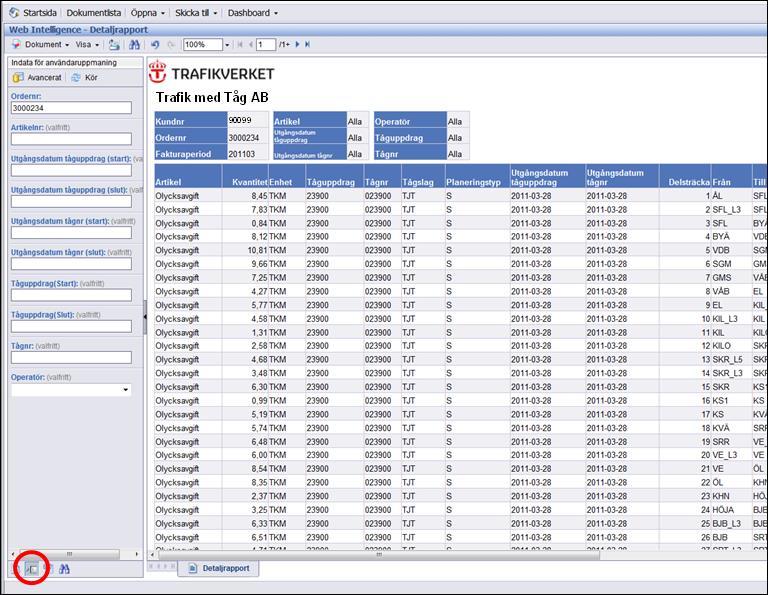Click the Från cell SFL_L3
The width and height of the screenshot is (768, 595).
click(727, 210)
